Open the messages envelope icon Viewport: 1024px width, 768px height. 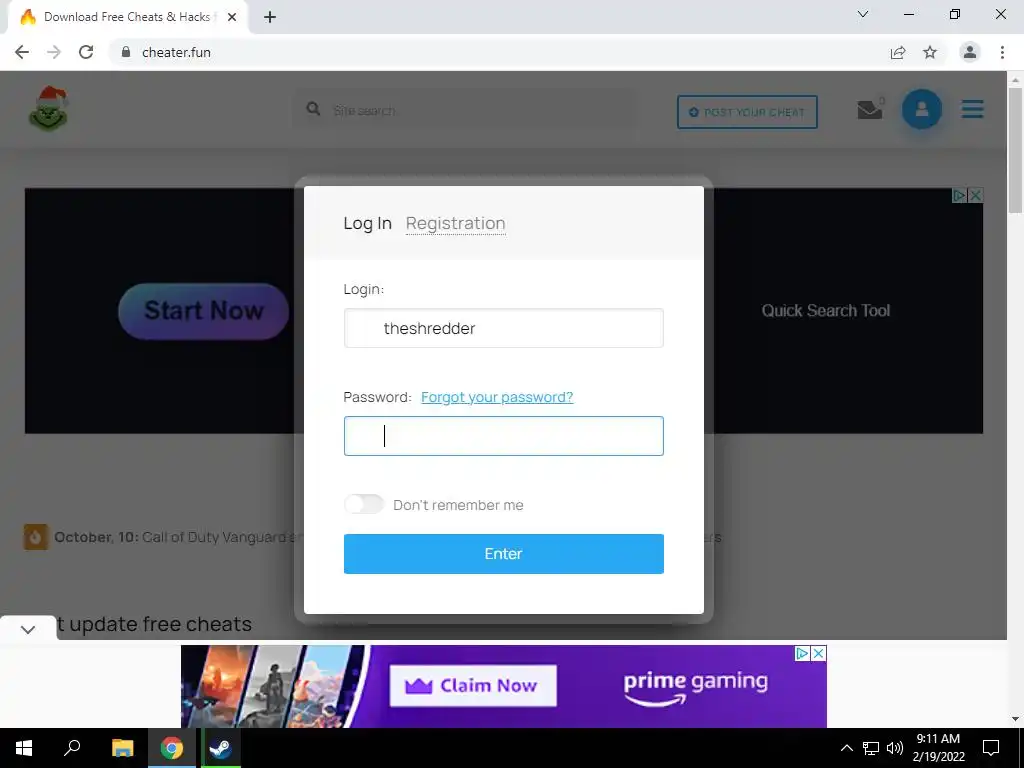point(869,110)
